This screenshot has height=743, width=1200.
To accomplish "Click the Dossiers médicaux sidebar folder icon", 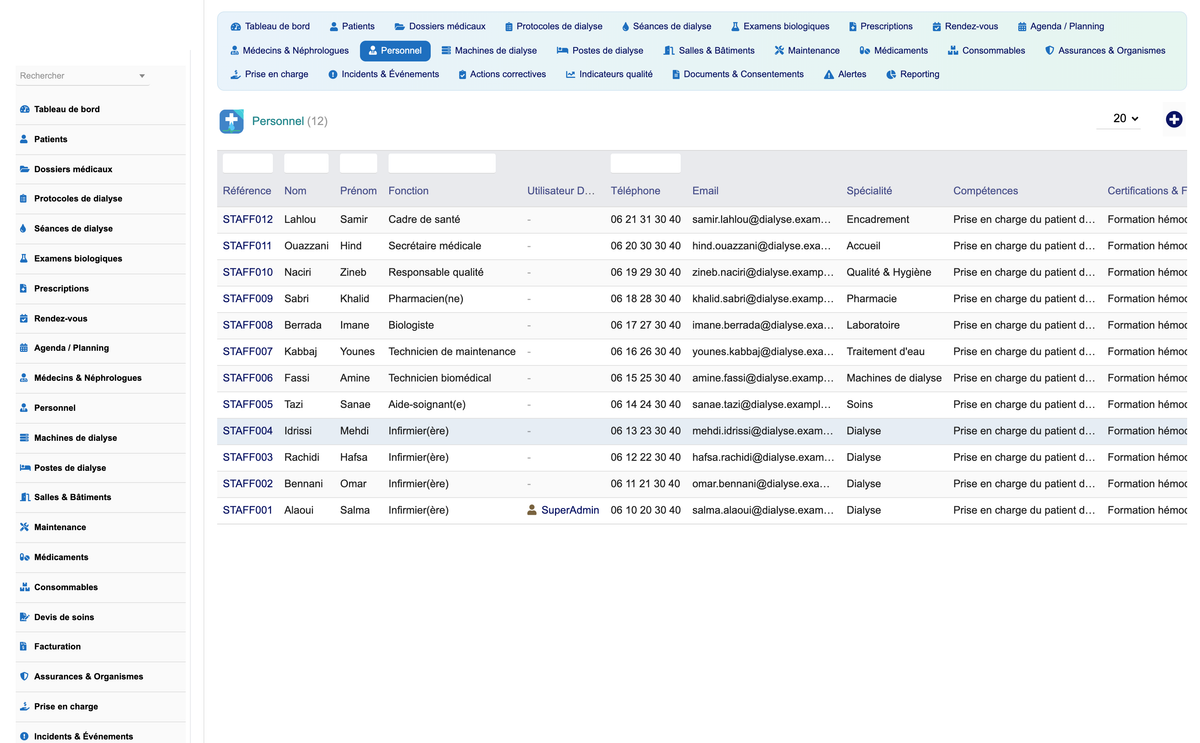I will tap(24, 169).
